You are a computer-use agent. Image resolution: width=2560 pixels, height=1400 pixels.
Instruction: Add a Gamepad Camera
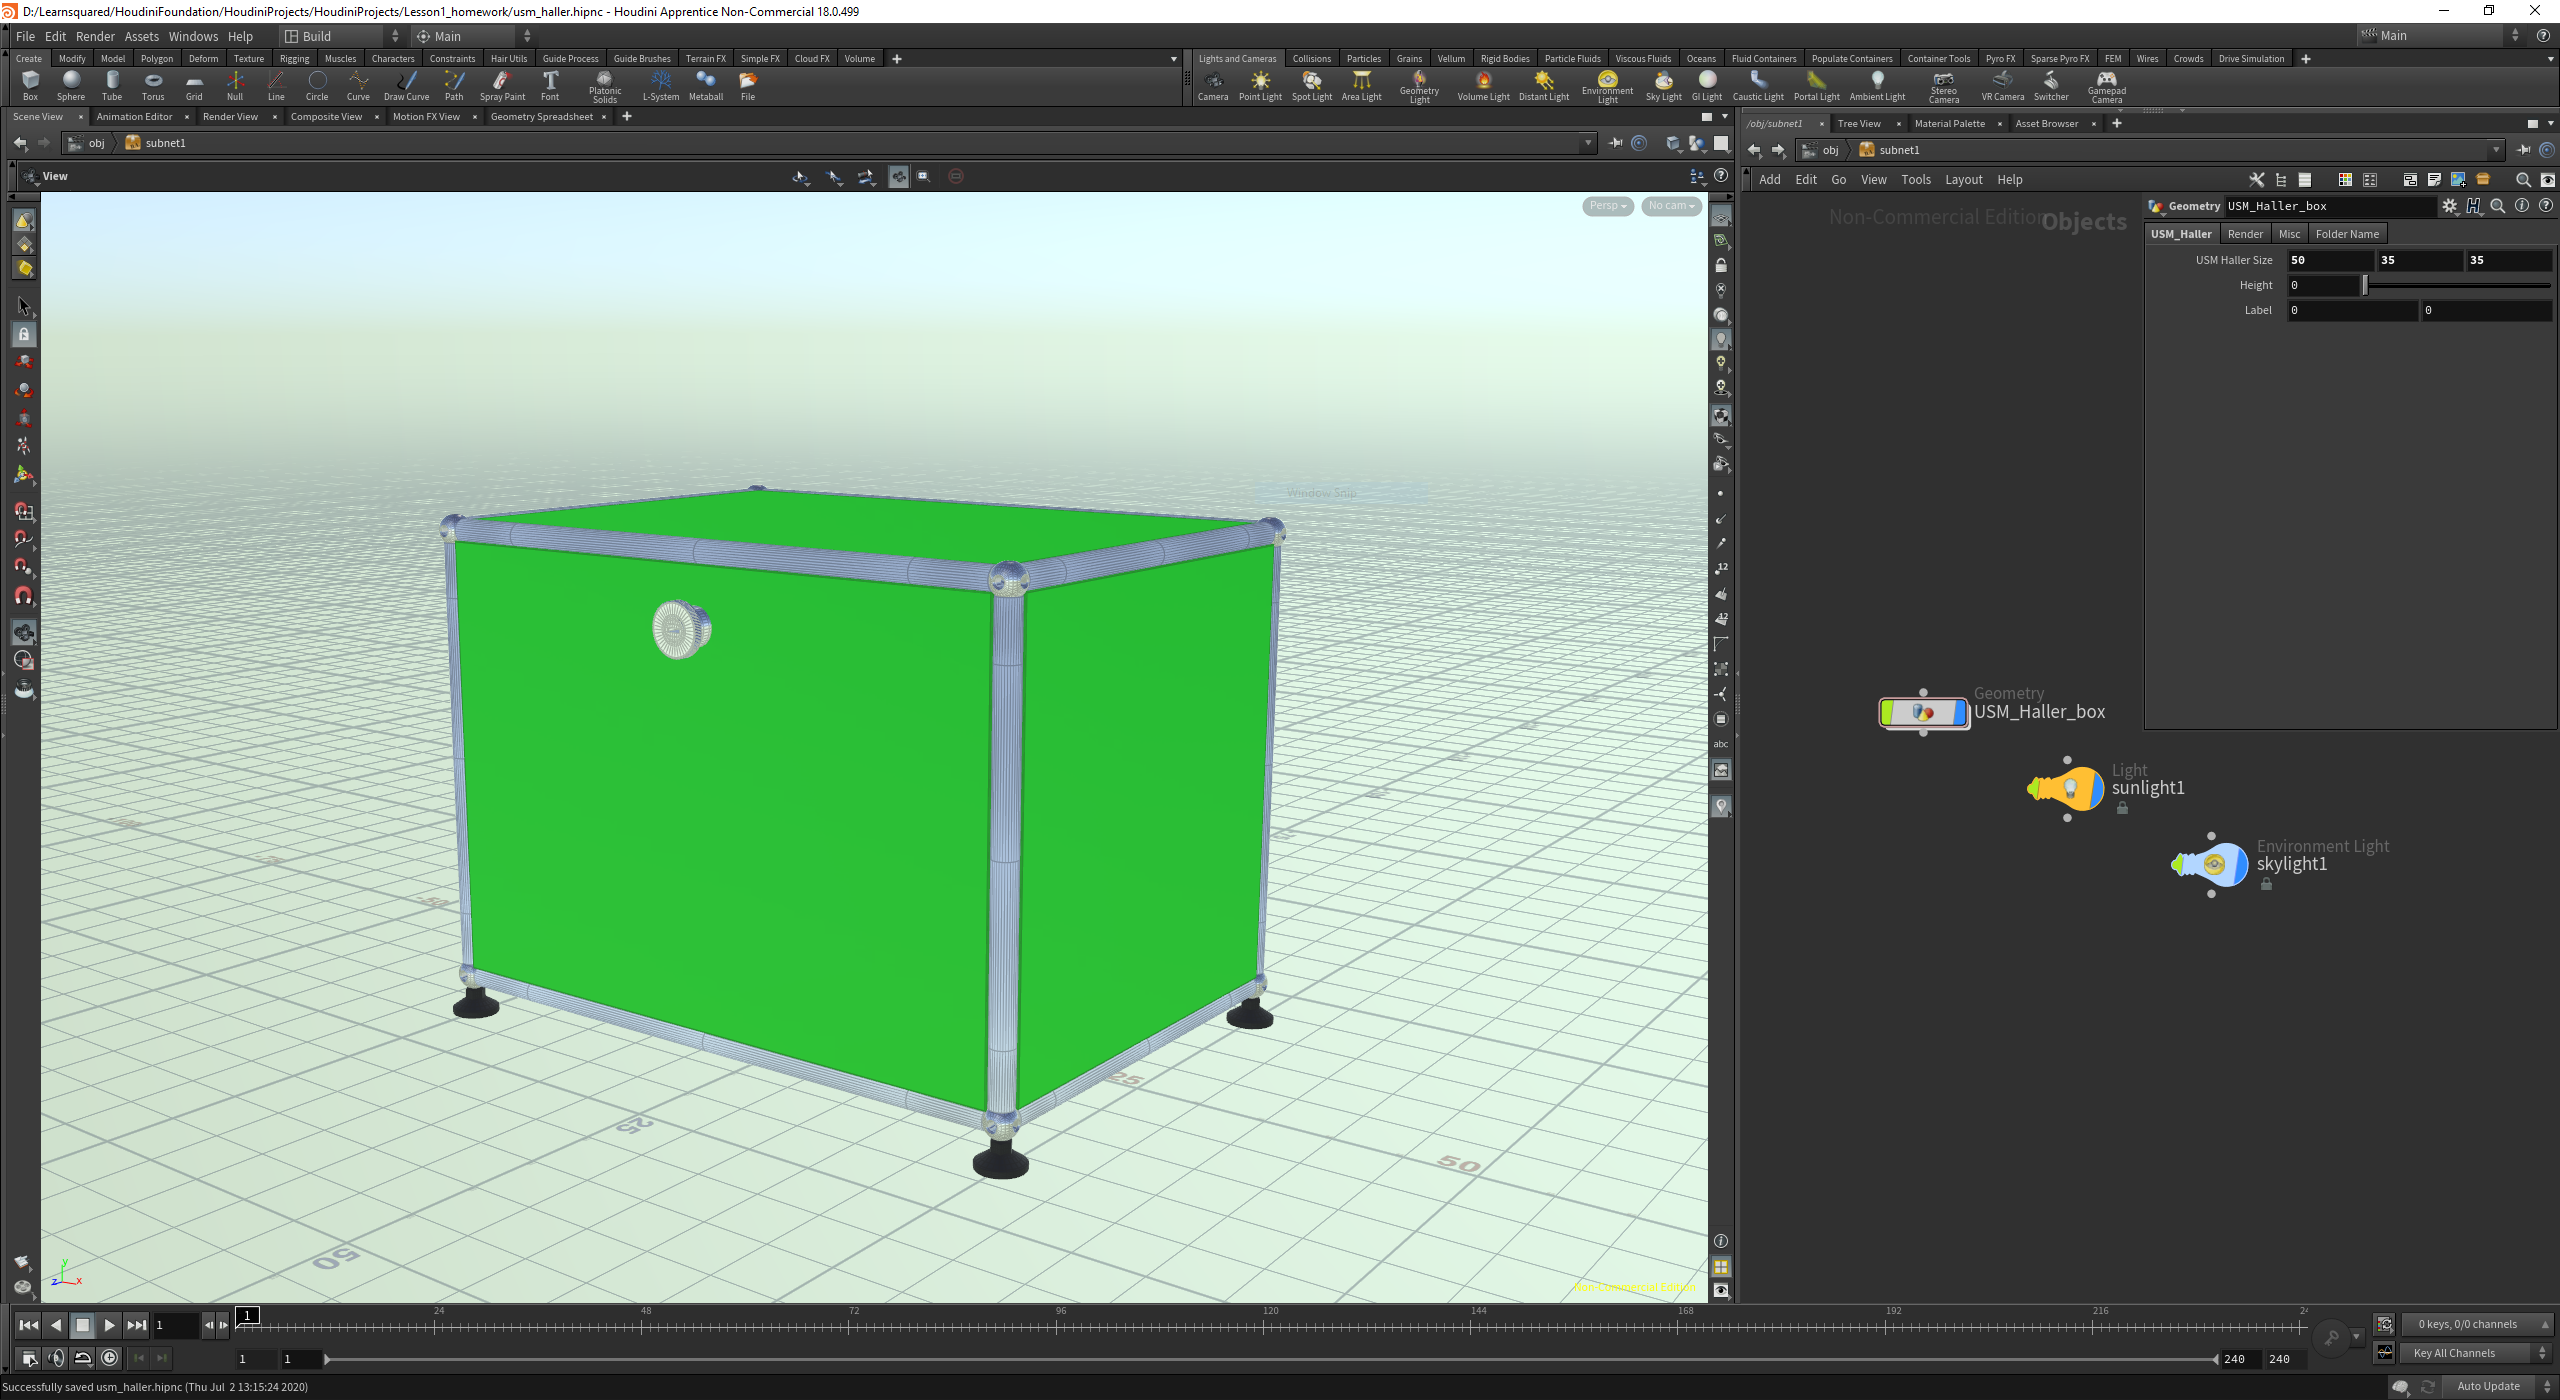tap(2107, 87)
